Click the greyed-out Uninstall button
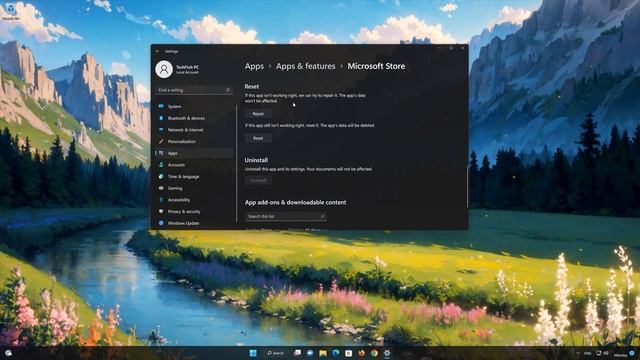Image resolution: width=640 pixels, height=360 pixels. (258, 180)
